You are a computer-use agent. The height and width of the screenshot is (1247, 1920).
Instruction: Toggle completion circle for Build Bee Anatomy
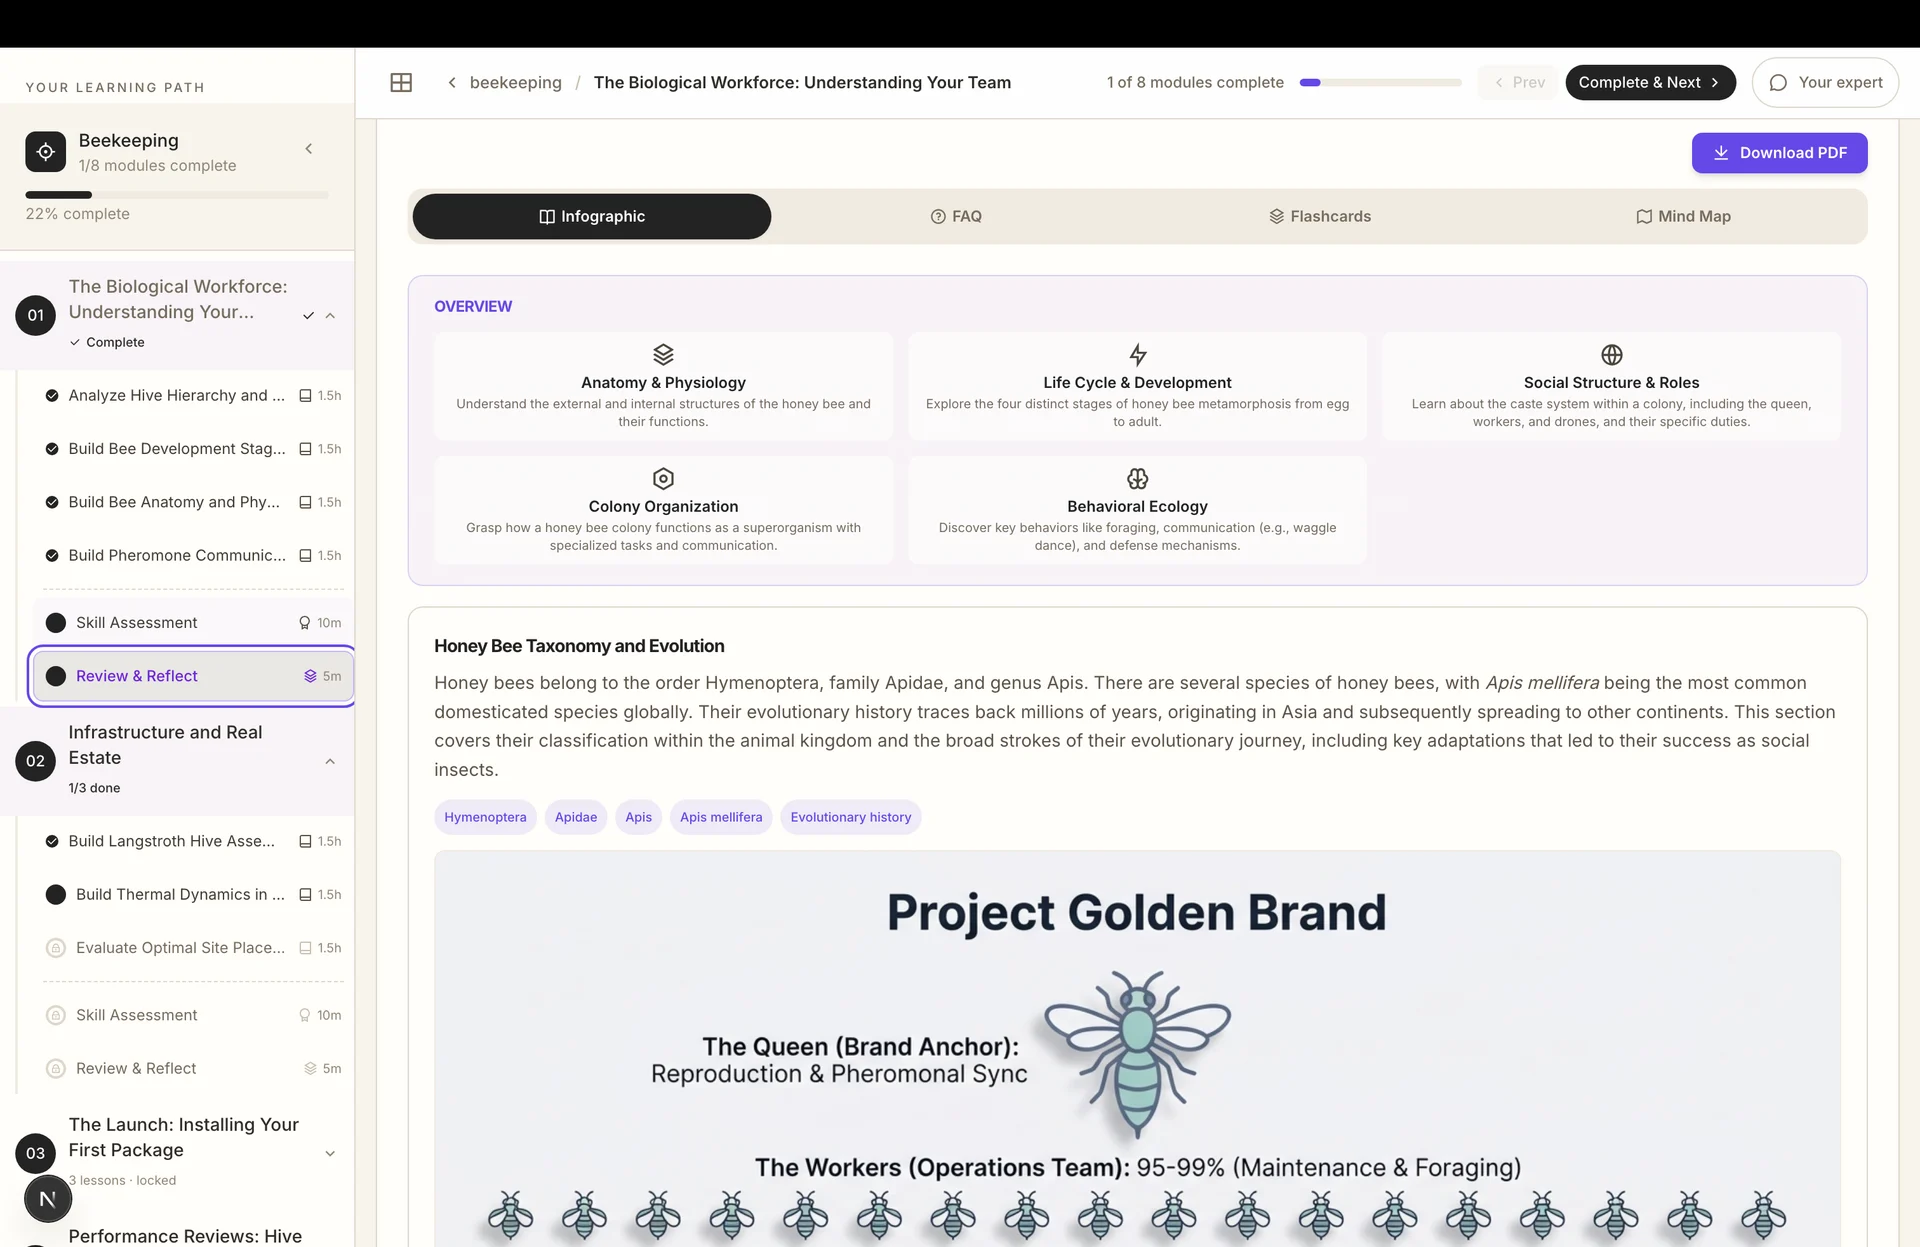(x=52, y=502)
